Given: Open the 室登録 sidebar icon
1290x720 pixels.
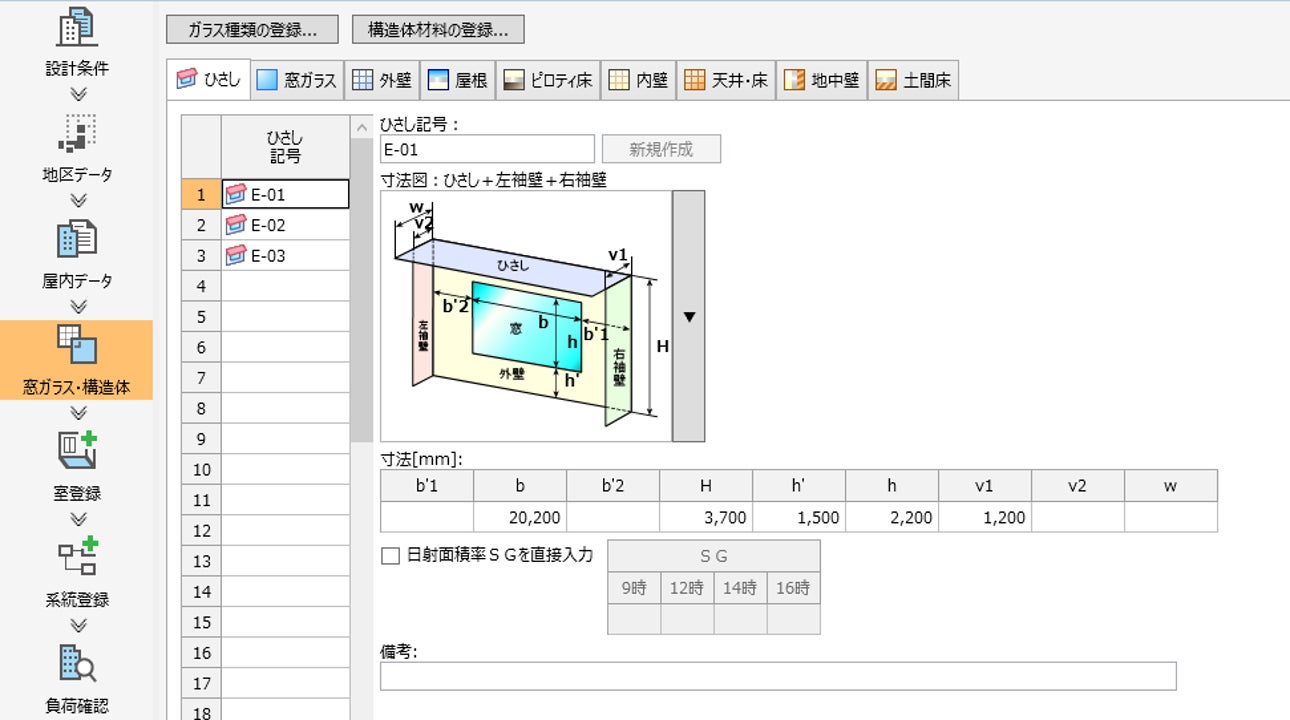Looking at the screenshot, I should pos(77,452).
